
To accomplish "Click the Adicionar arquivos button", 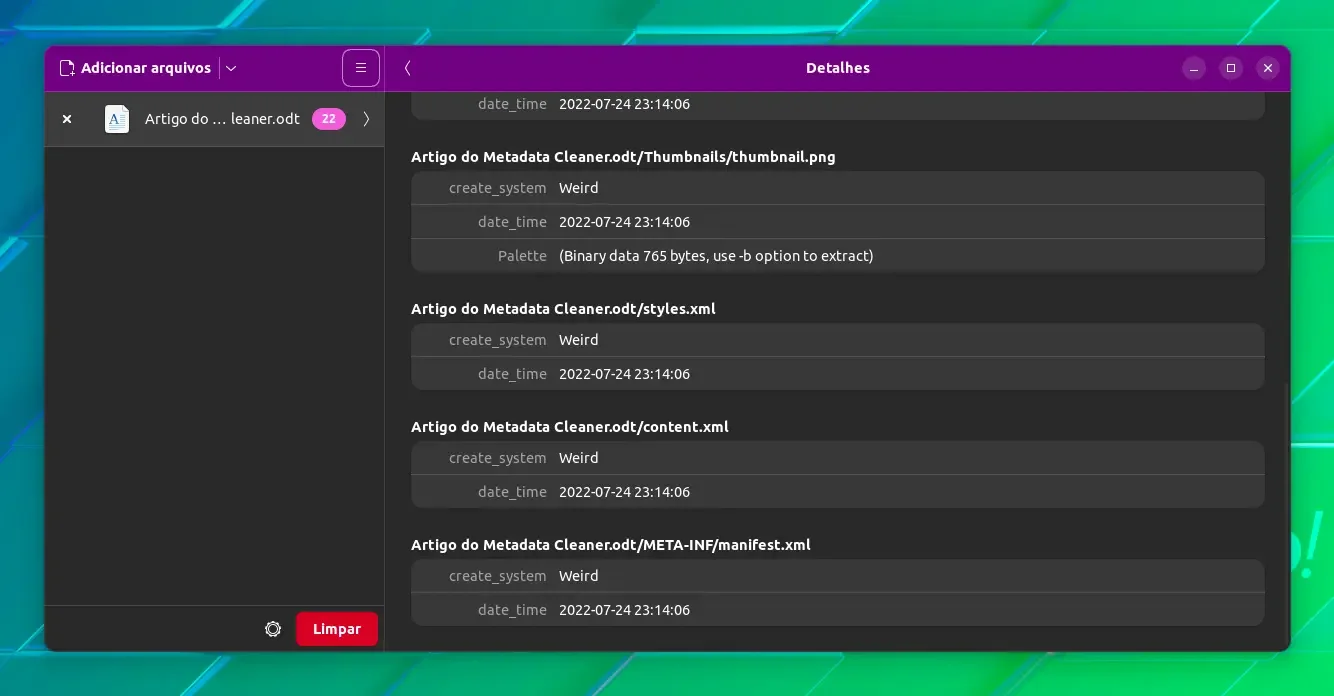I will [x=134, y=68].
